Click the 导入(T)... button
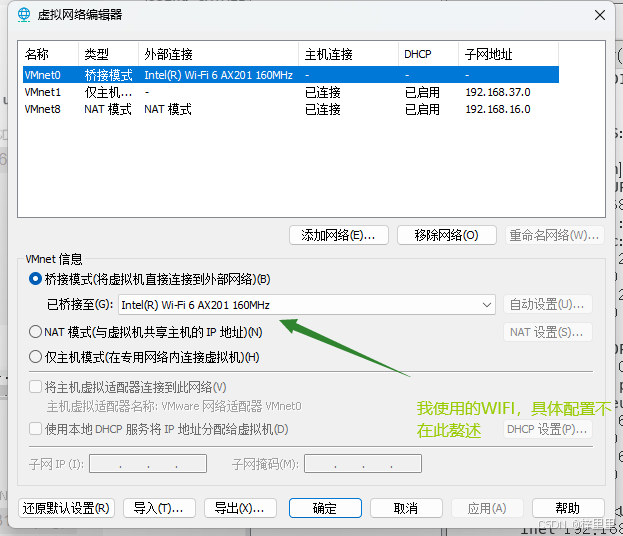623x536 pixels. coord(159,508)
